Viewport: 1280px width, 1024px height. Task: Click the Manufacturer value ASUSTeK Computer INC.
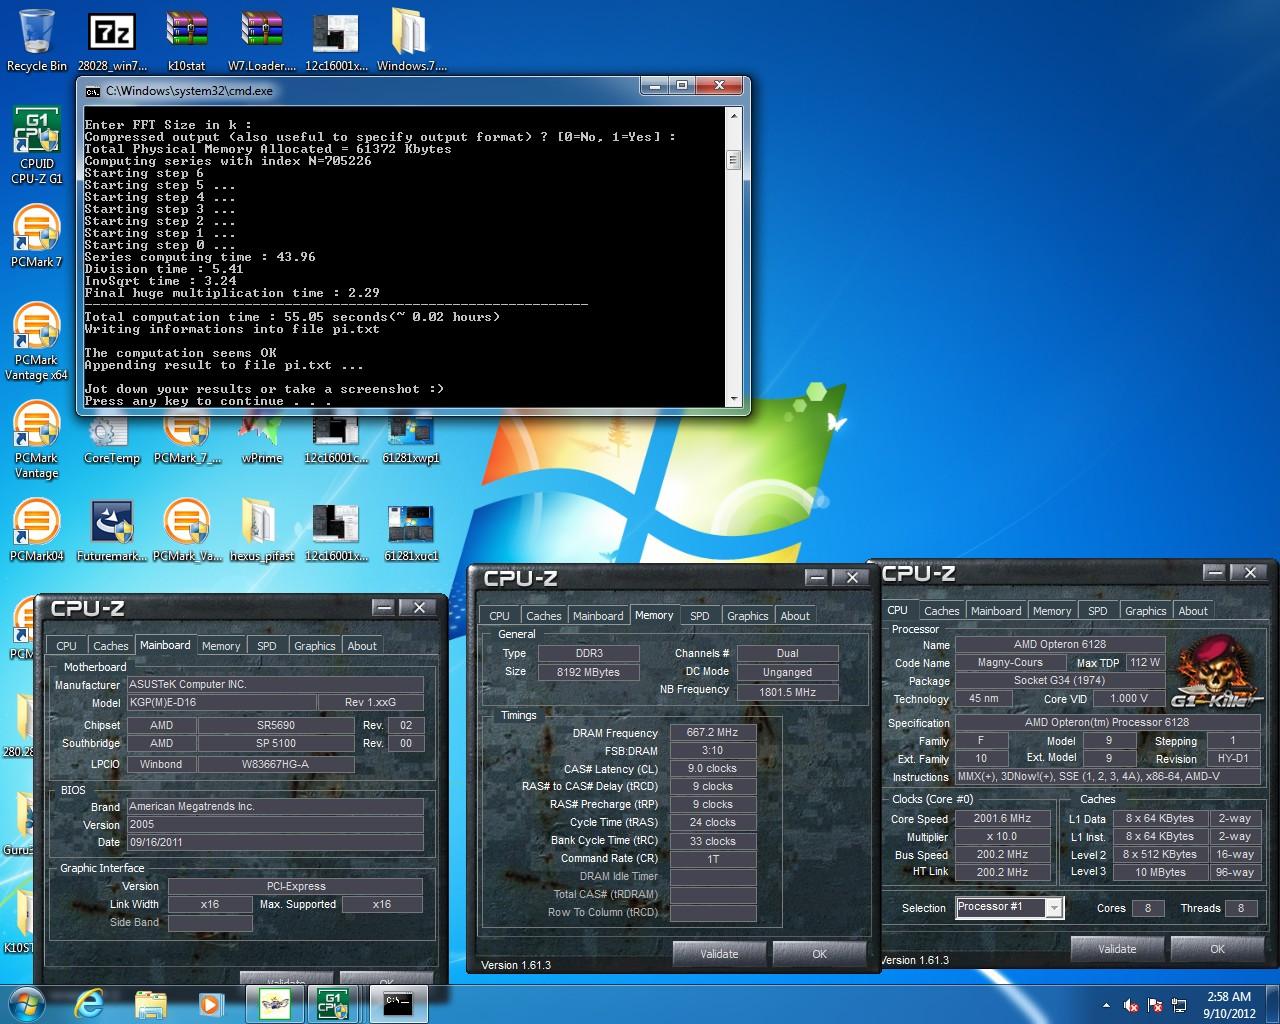pyautogui.click(x=274, y=684)
